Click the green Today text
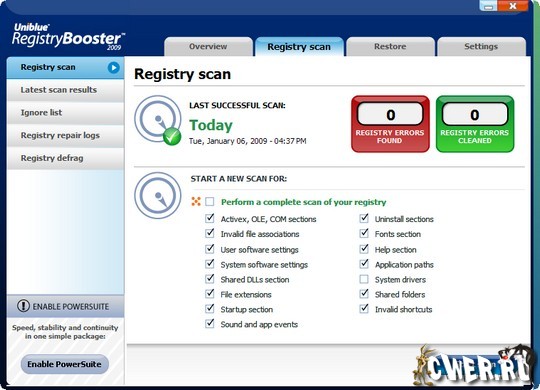Image resolution: width=540 pixels, height=390 pixels. point(211,125)
